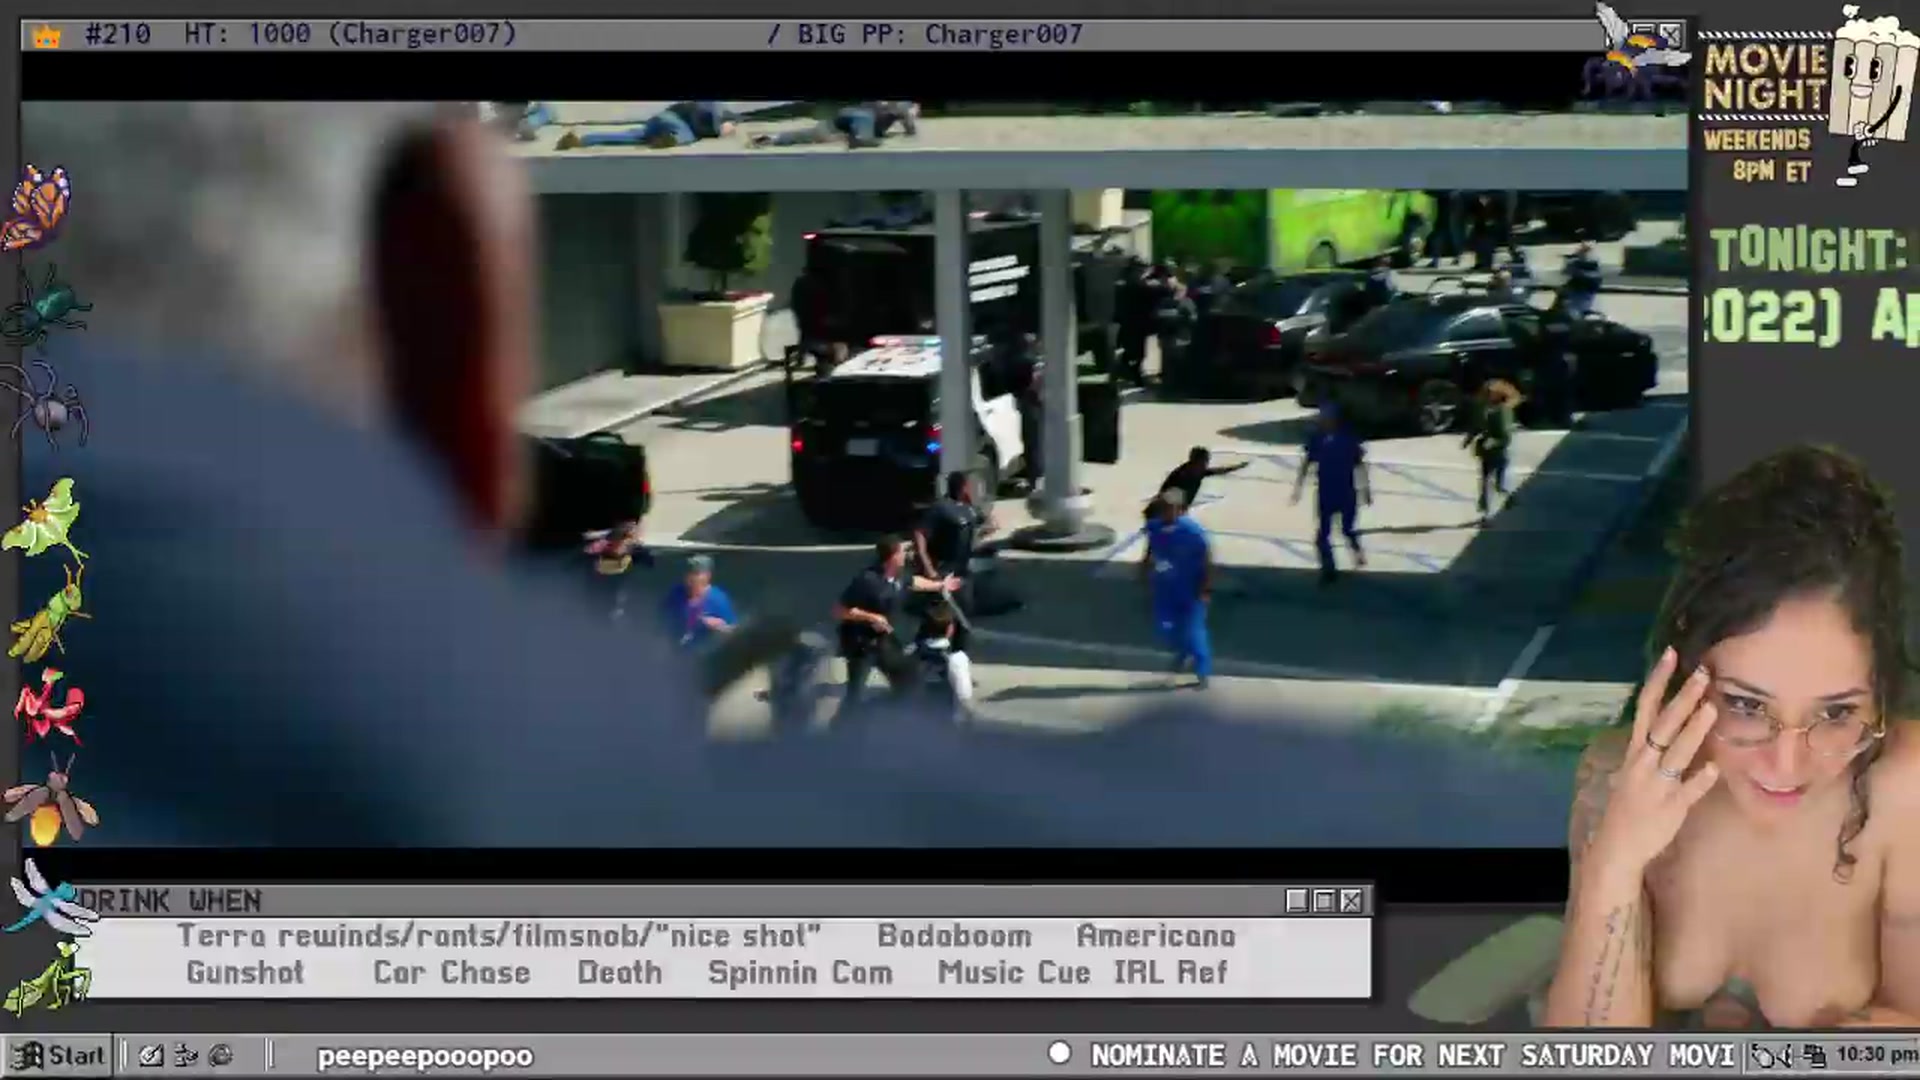The height and width of the screenshot is (1080, 1920).
Task: Click the MOVIE NIGHT logo
Action: [1766, 77]
